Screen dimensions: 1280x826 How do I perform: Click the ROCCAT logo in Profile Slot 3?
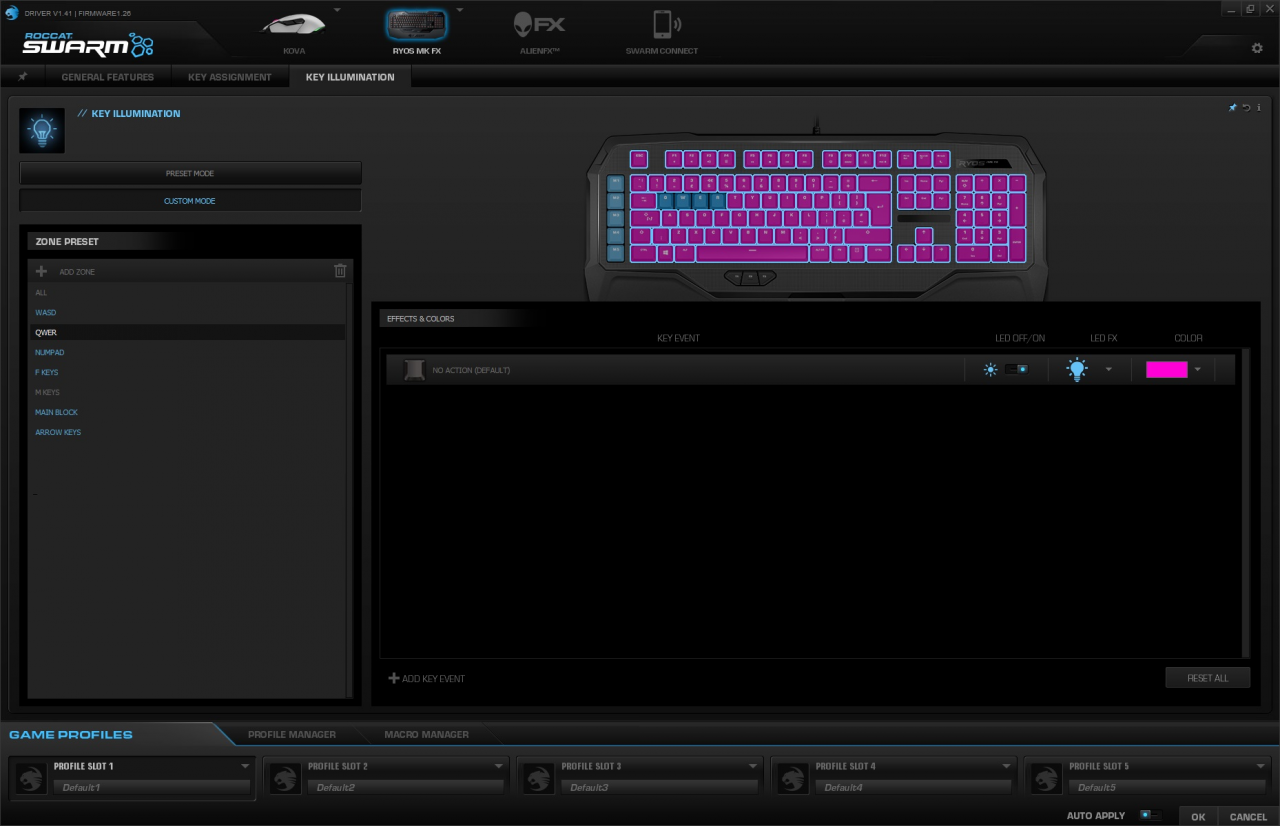(x=539, y=778)
